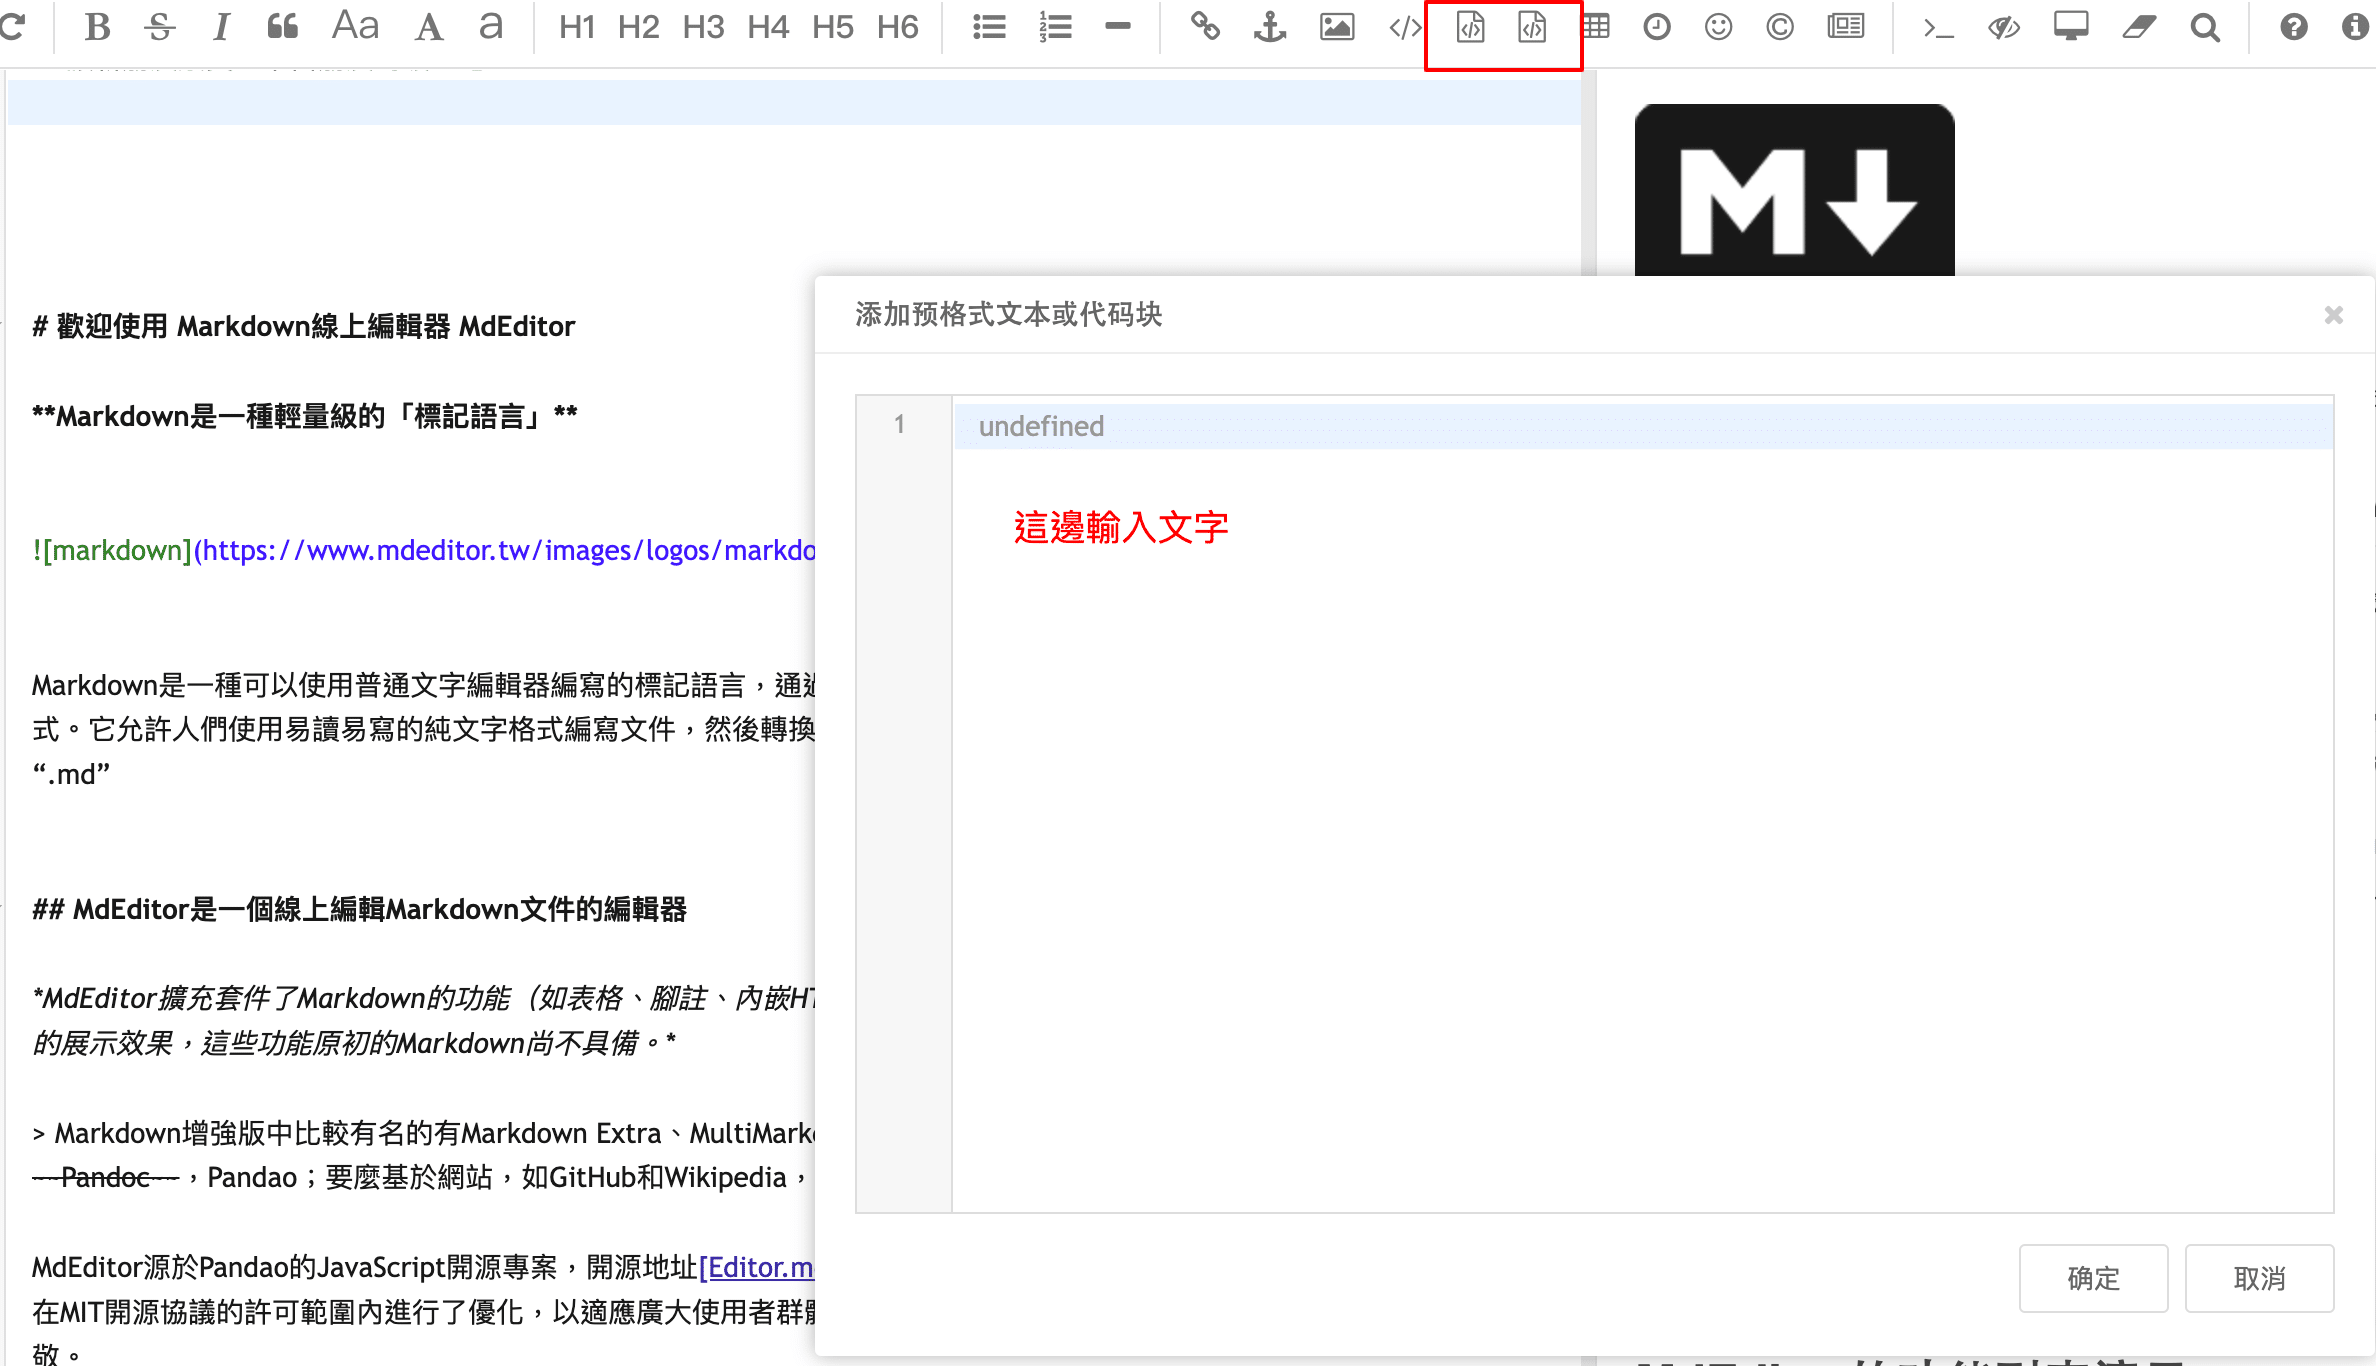Insert a reference anchor link
This screenshot has height=1366, width=2376.
pos(1270,27)
